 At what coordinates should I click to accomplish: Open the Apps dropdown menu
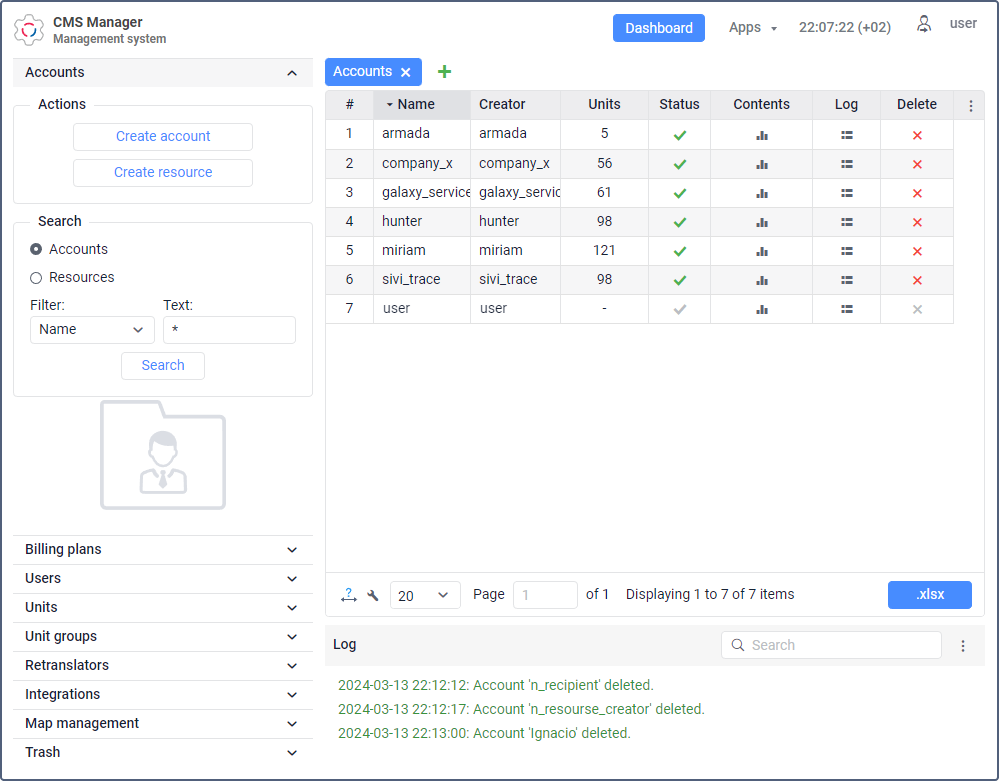tap(752, 27)
